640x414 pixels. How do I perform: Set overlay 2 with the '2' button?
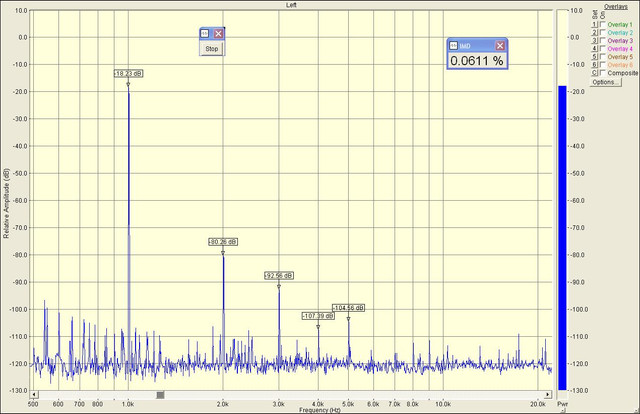click(x=595, y=33)
